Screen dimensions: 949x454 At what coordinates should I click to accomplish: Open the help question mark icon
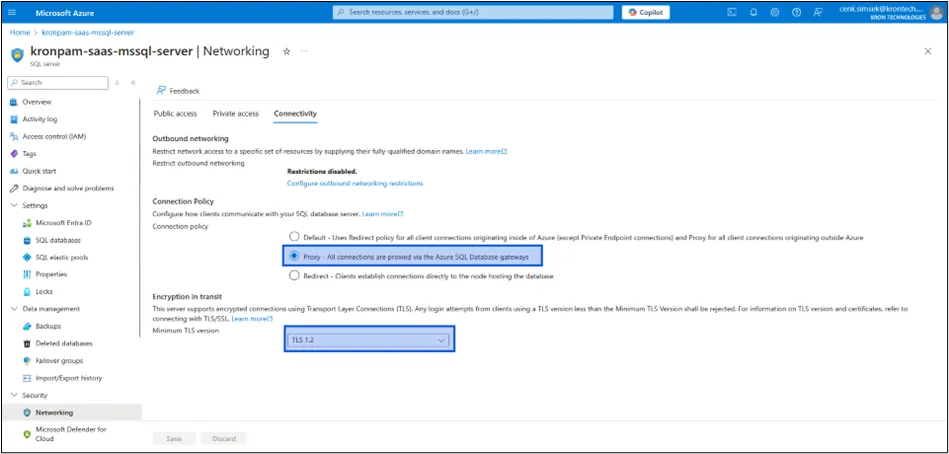796,12
